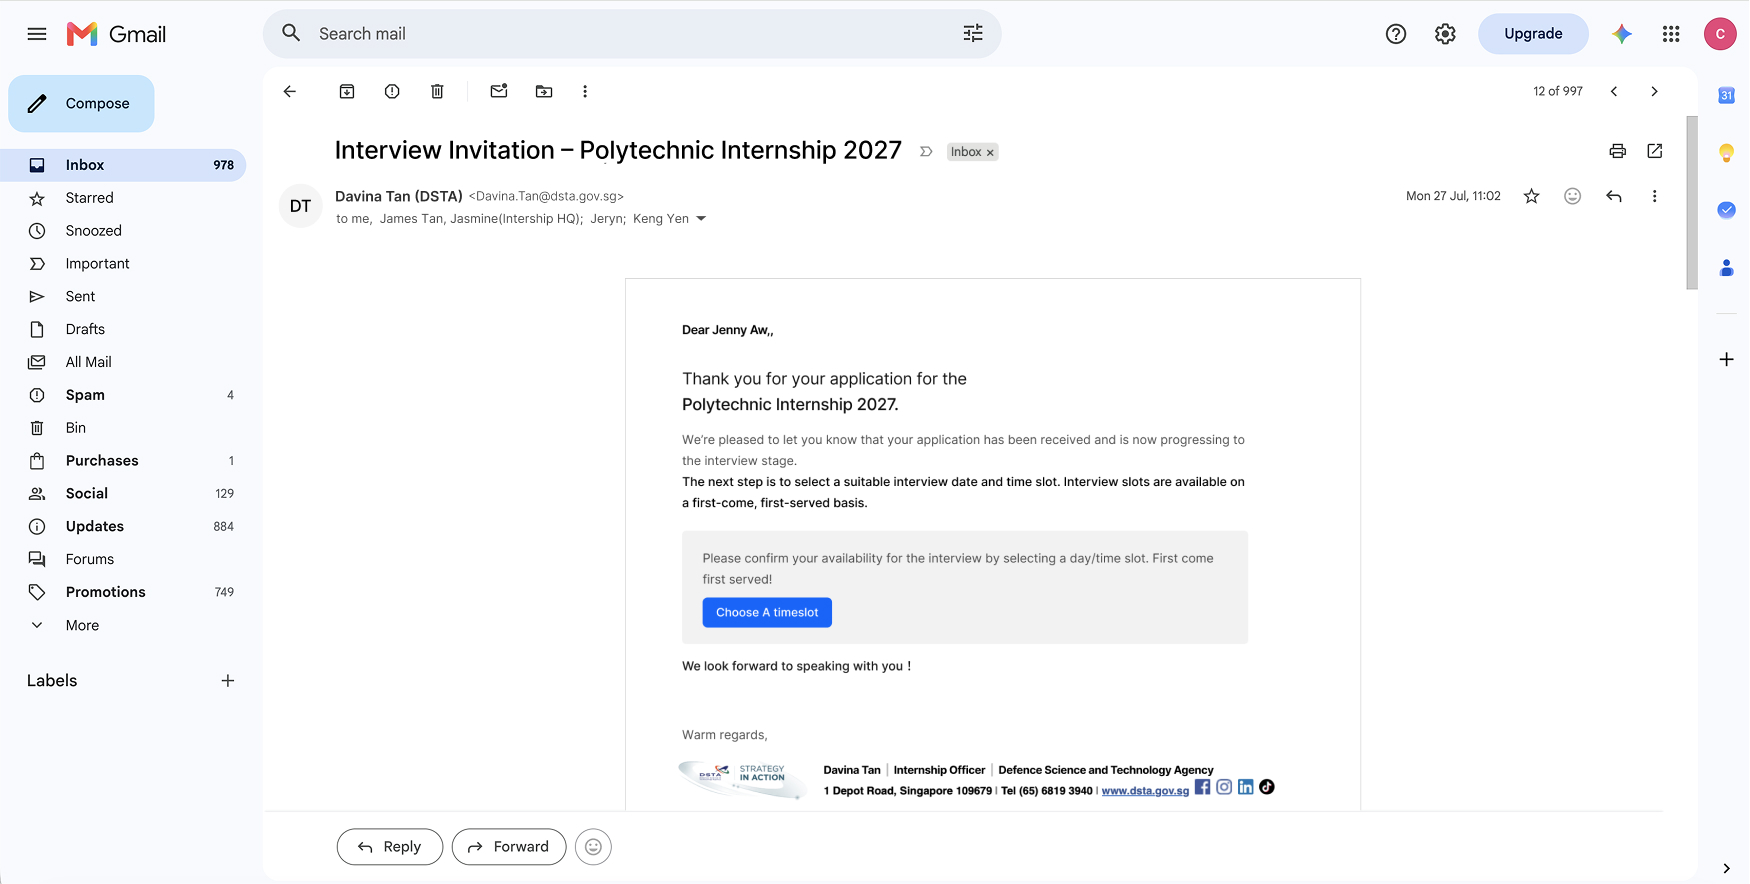Select the Promotions category
The width and height of the screenshot is (1750, 884).
[x=105, y=592]
